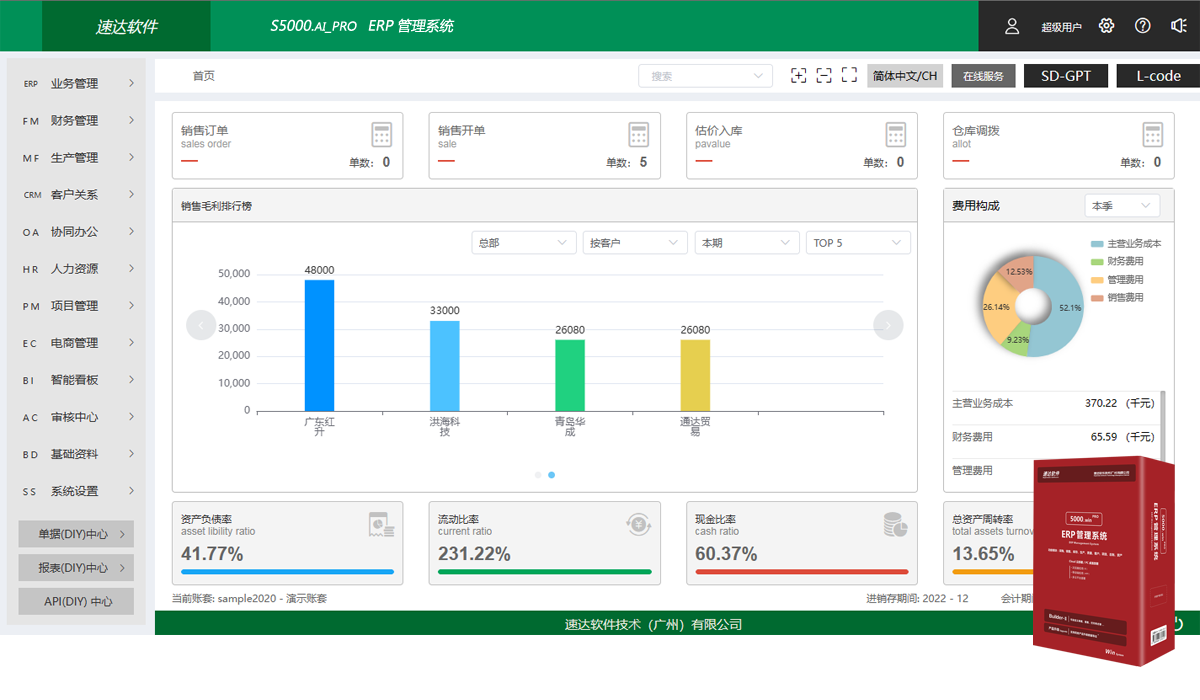Open the 本季 expense period dropdown
Viewport: 1200px width, 700px height.
[x=1122, y=206]
